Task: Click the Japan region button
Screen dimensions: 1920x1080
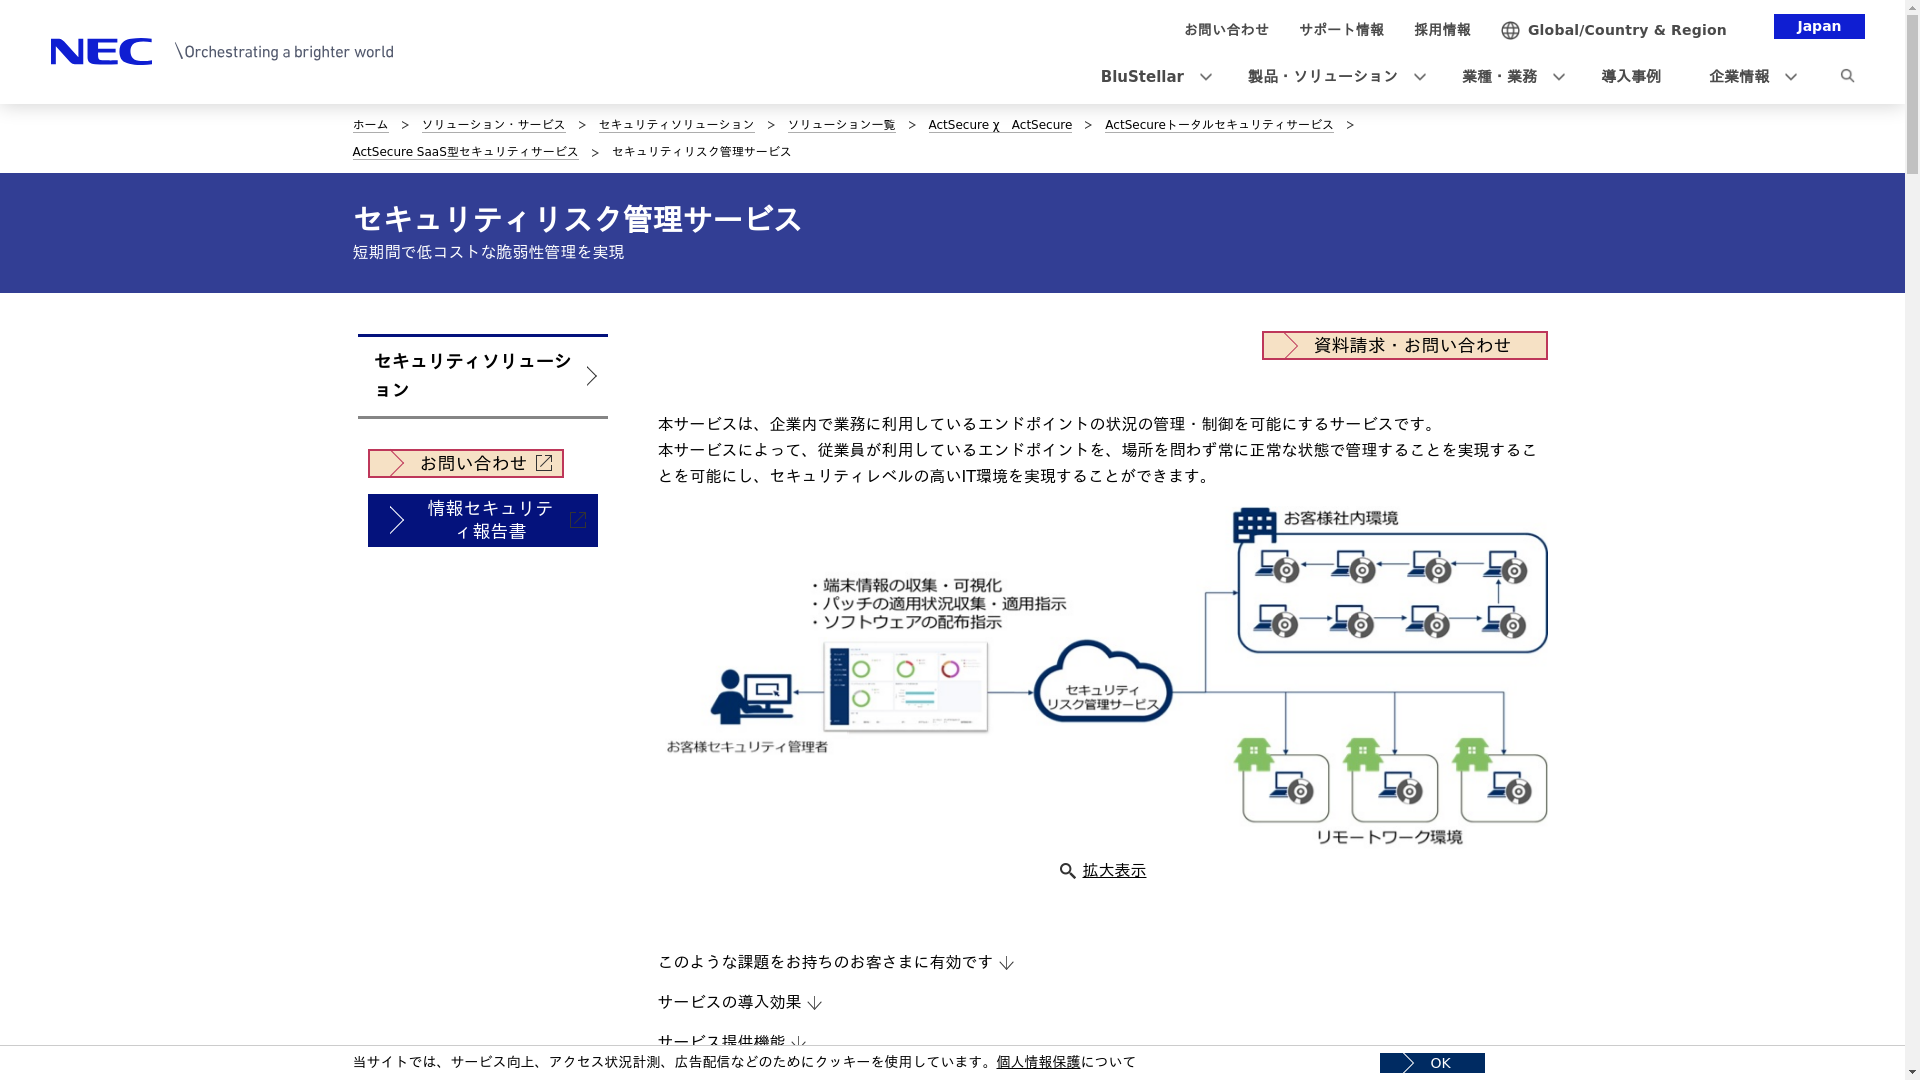Action: coord(1818,26)
